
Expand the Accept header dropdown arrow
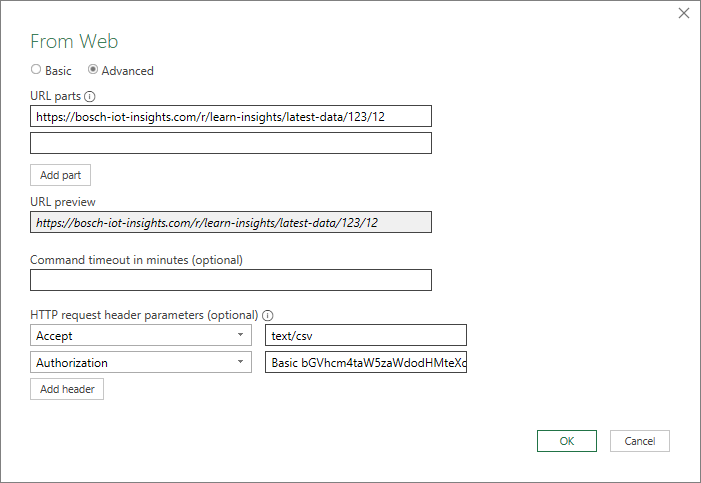tap(241, 336)
